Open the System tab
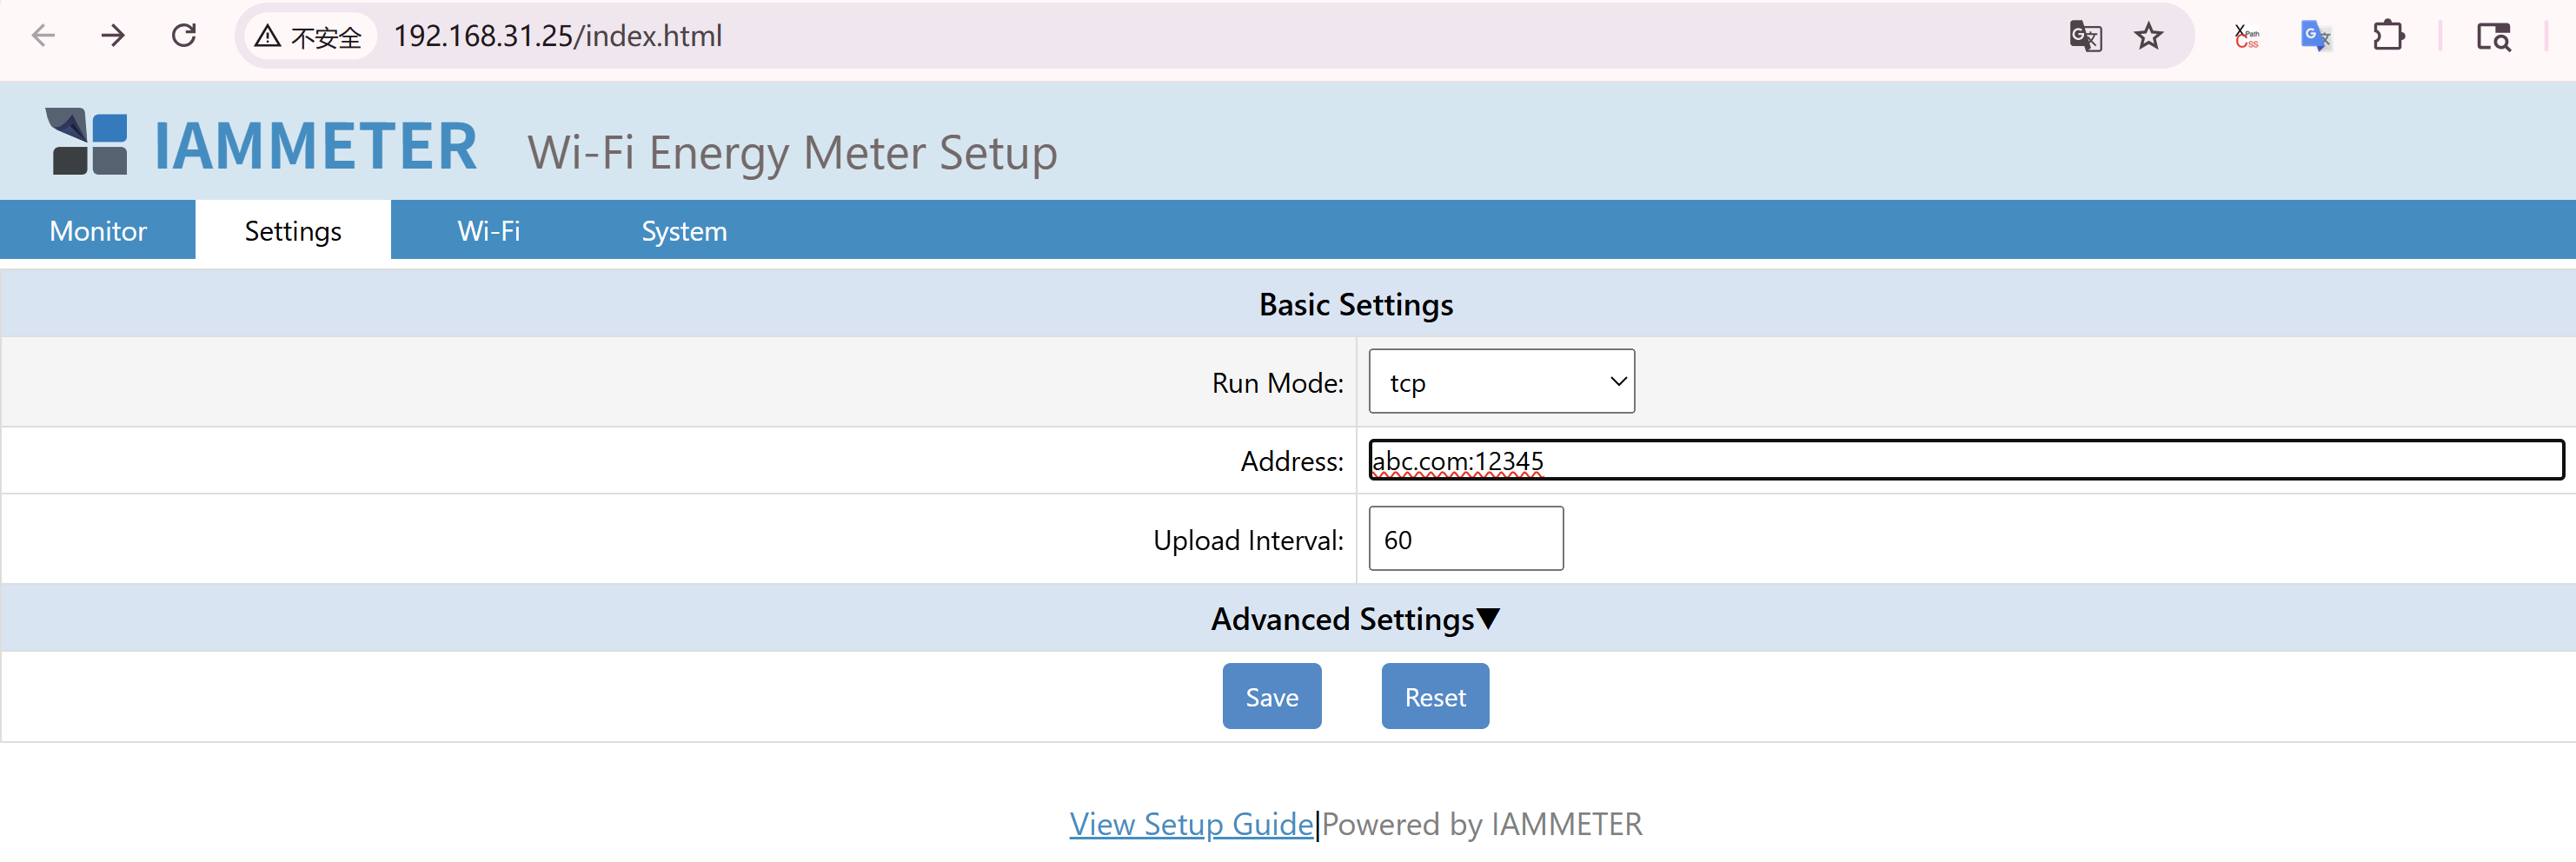This screenshot has height=862, width=2576. 684,231
